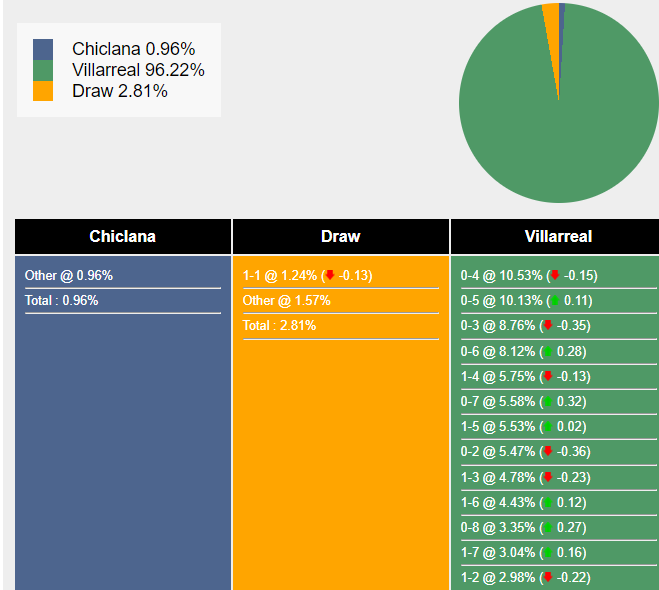Image resolution: width=659 pixels, height=590 pixels.
Task: Click the red down arrow on 1-2 row
Action: [x=547, y=577]
